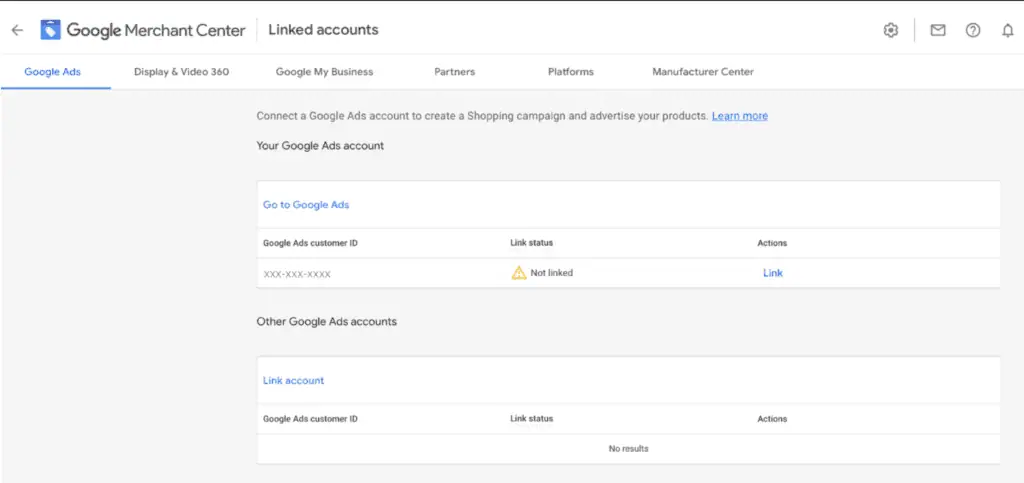Switch to the Partners tab
This screenshot has width=1024, height=483.
[x=454, y=72]
